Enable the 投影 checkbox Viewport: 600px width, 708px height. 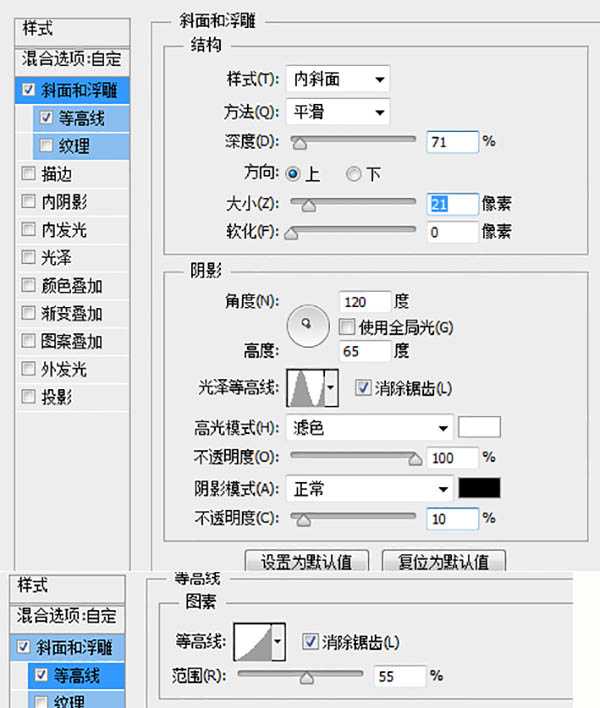tap(28, 397)
